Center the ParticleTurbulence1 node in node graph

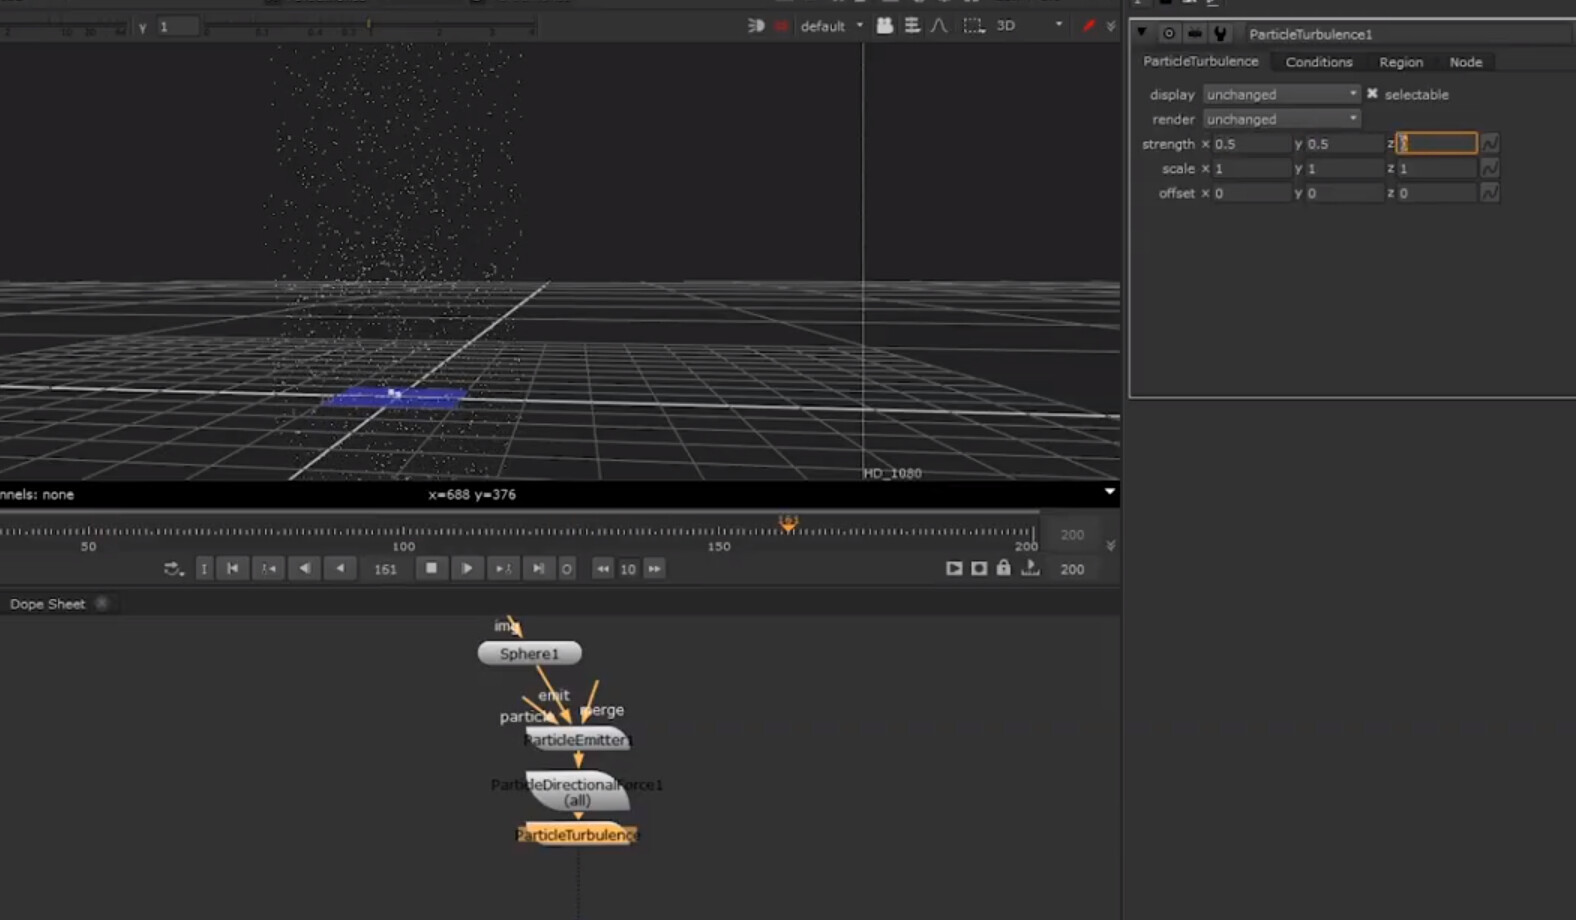(x=1168, y=33)
